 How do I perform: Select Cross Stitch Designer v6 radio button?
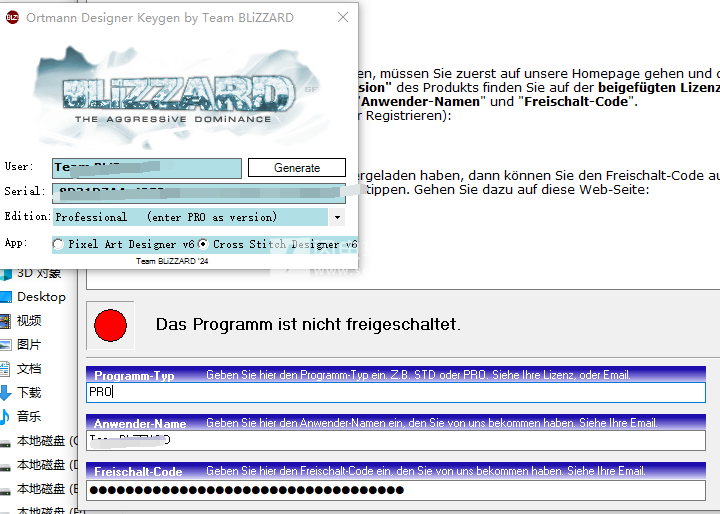pos(202,244)
